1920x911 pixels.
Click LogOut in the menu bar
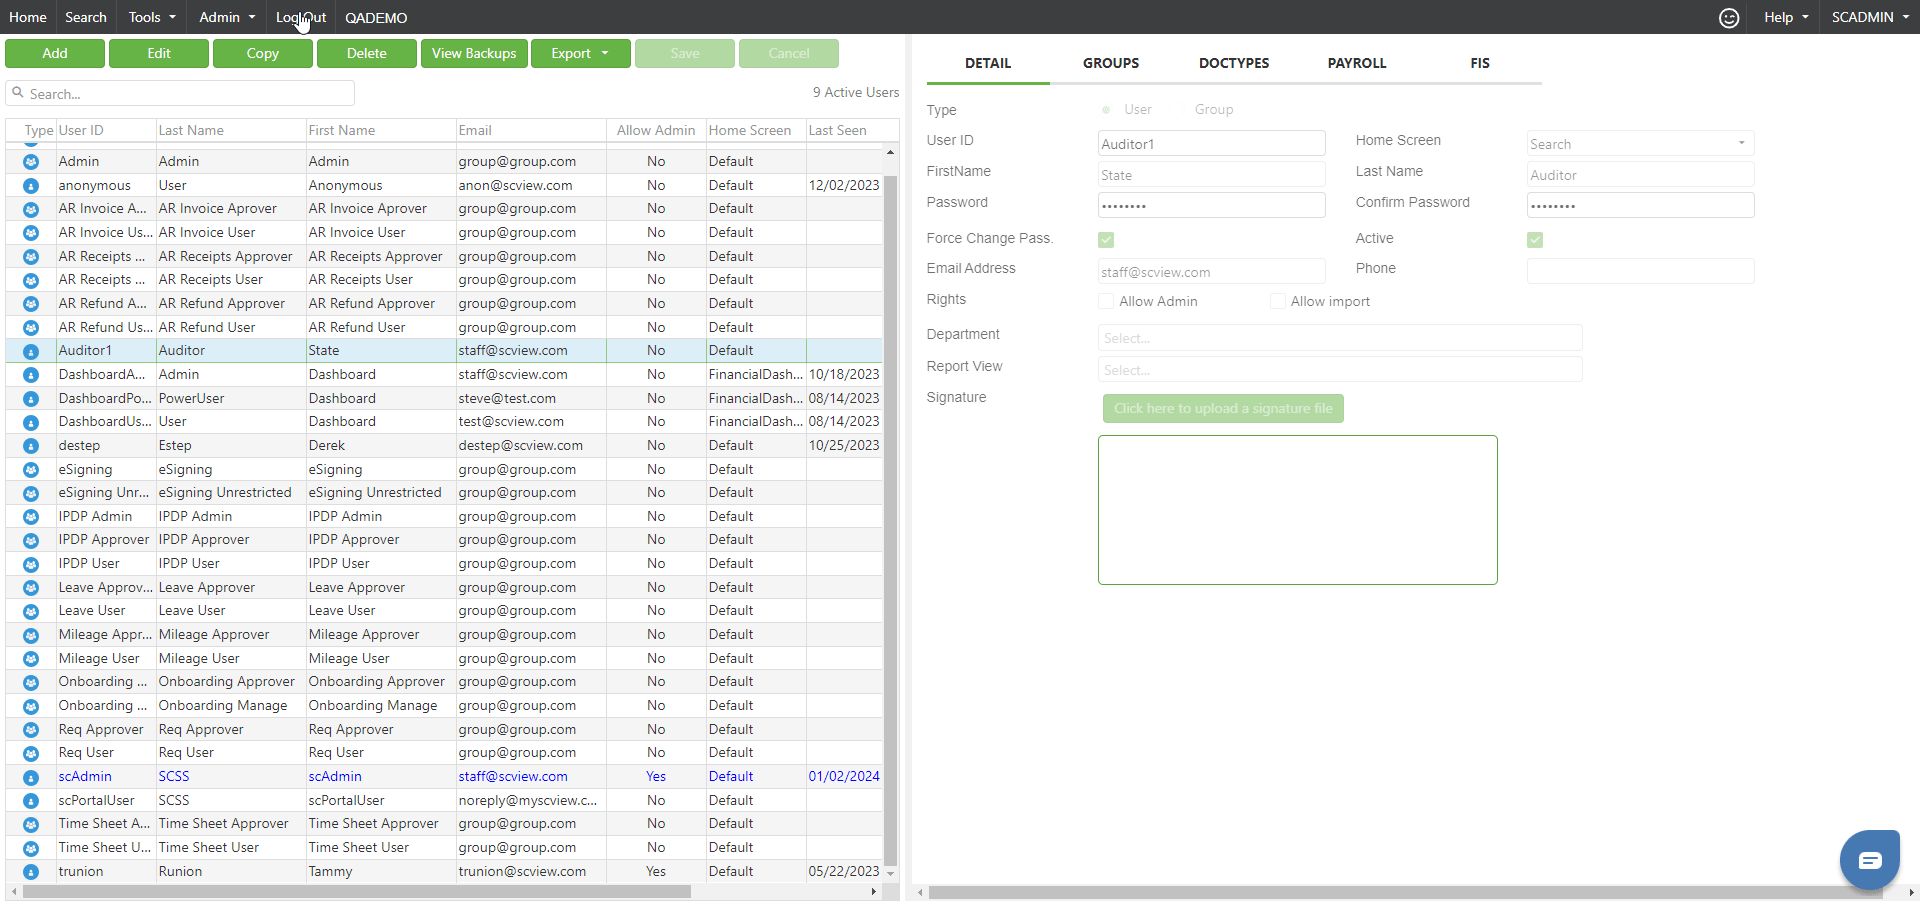[301, 17]
